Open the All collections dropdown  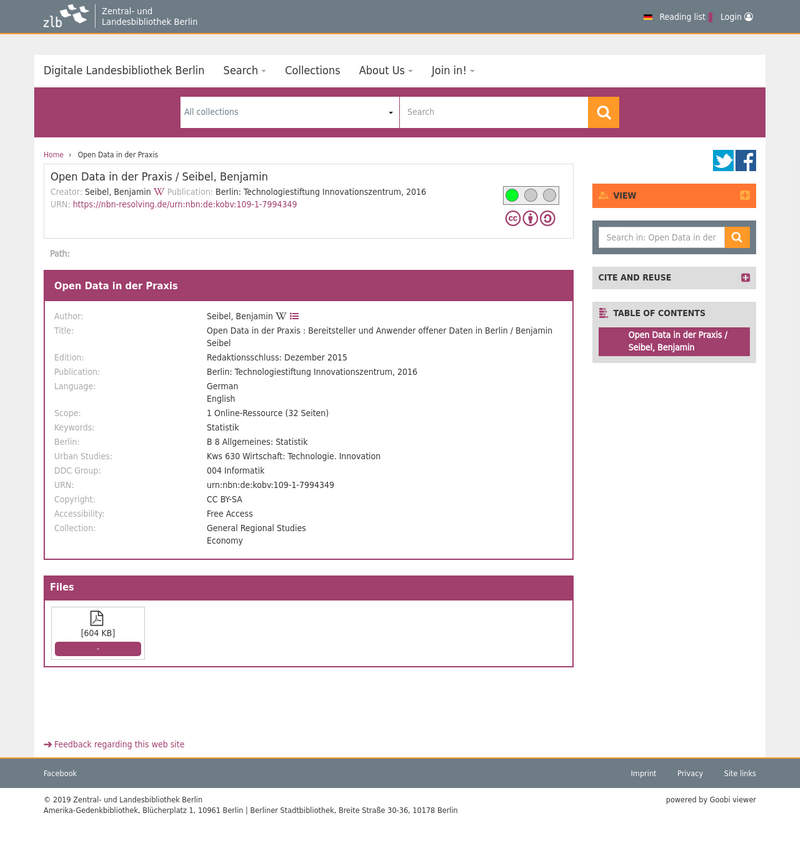pos(289,112)
